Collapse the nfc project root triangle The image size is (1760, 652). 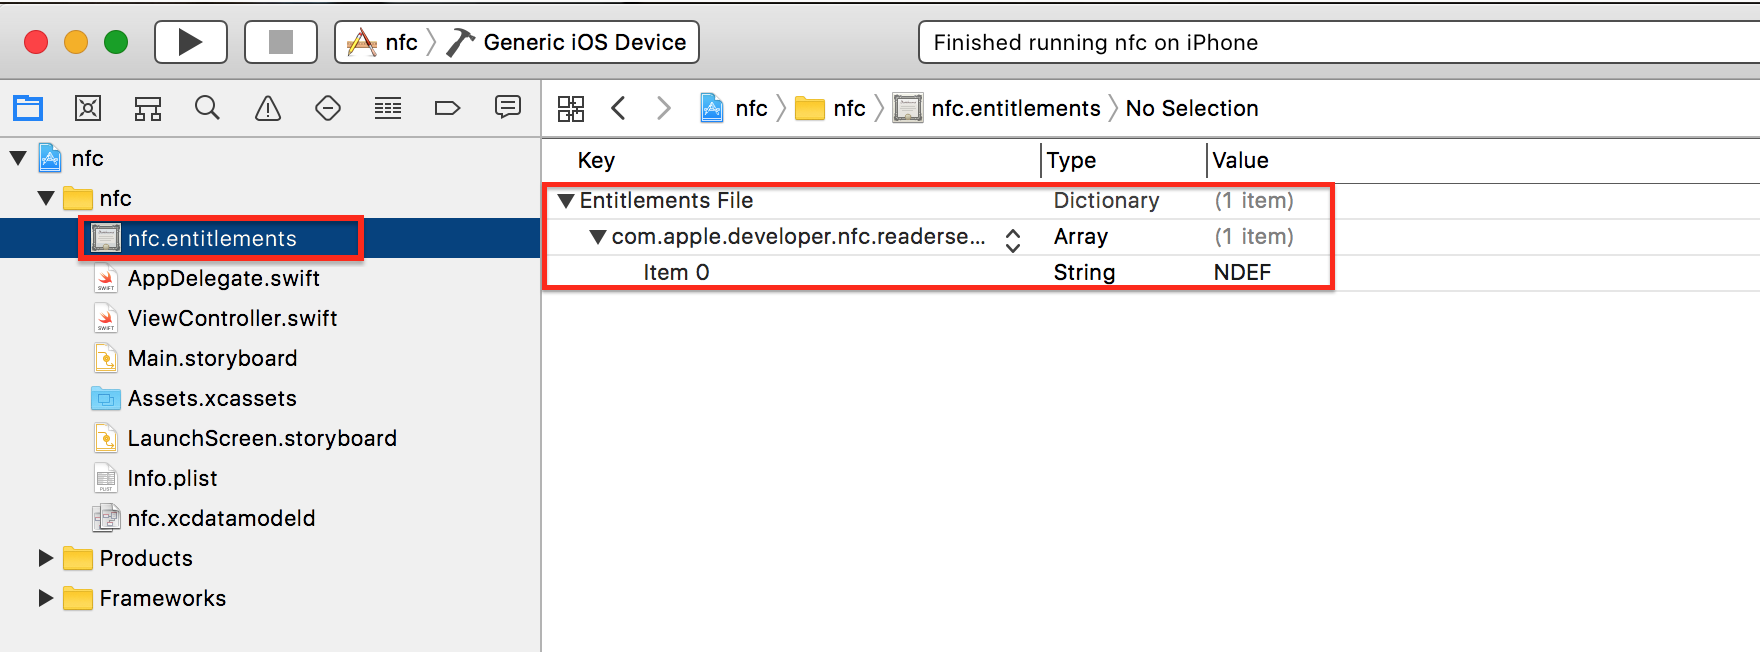pos(18,158)
